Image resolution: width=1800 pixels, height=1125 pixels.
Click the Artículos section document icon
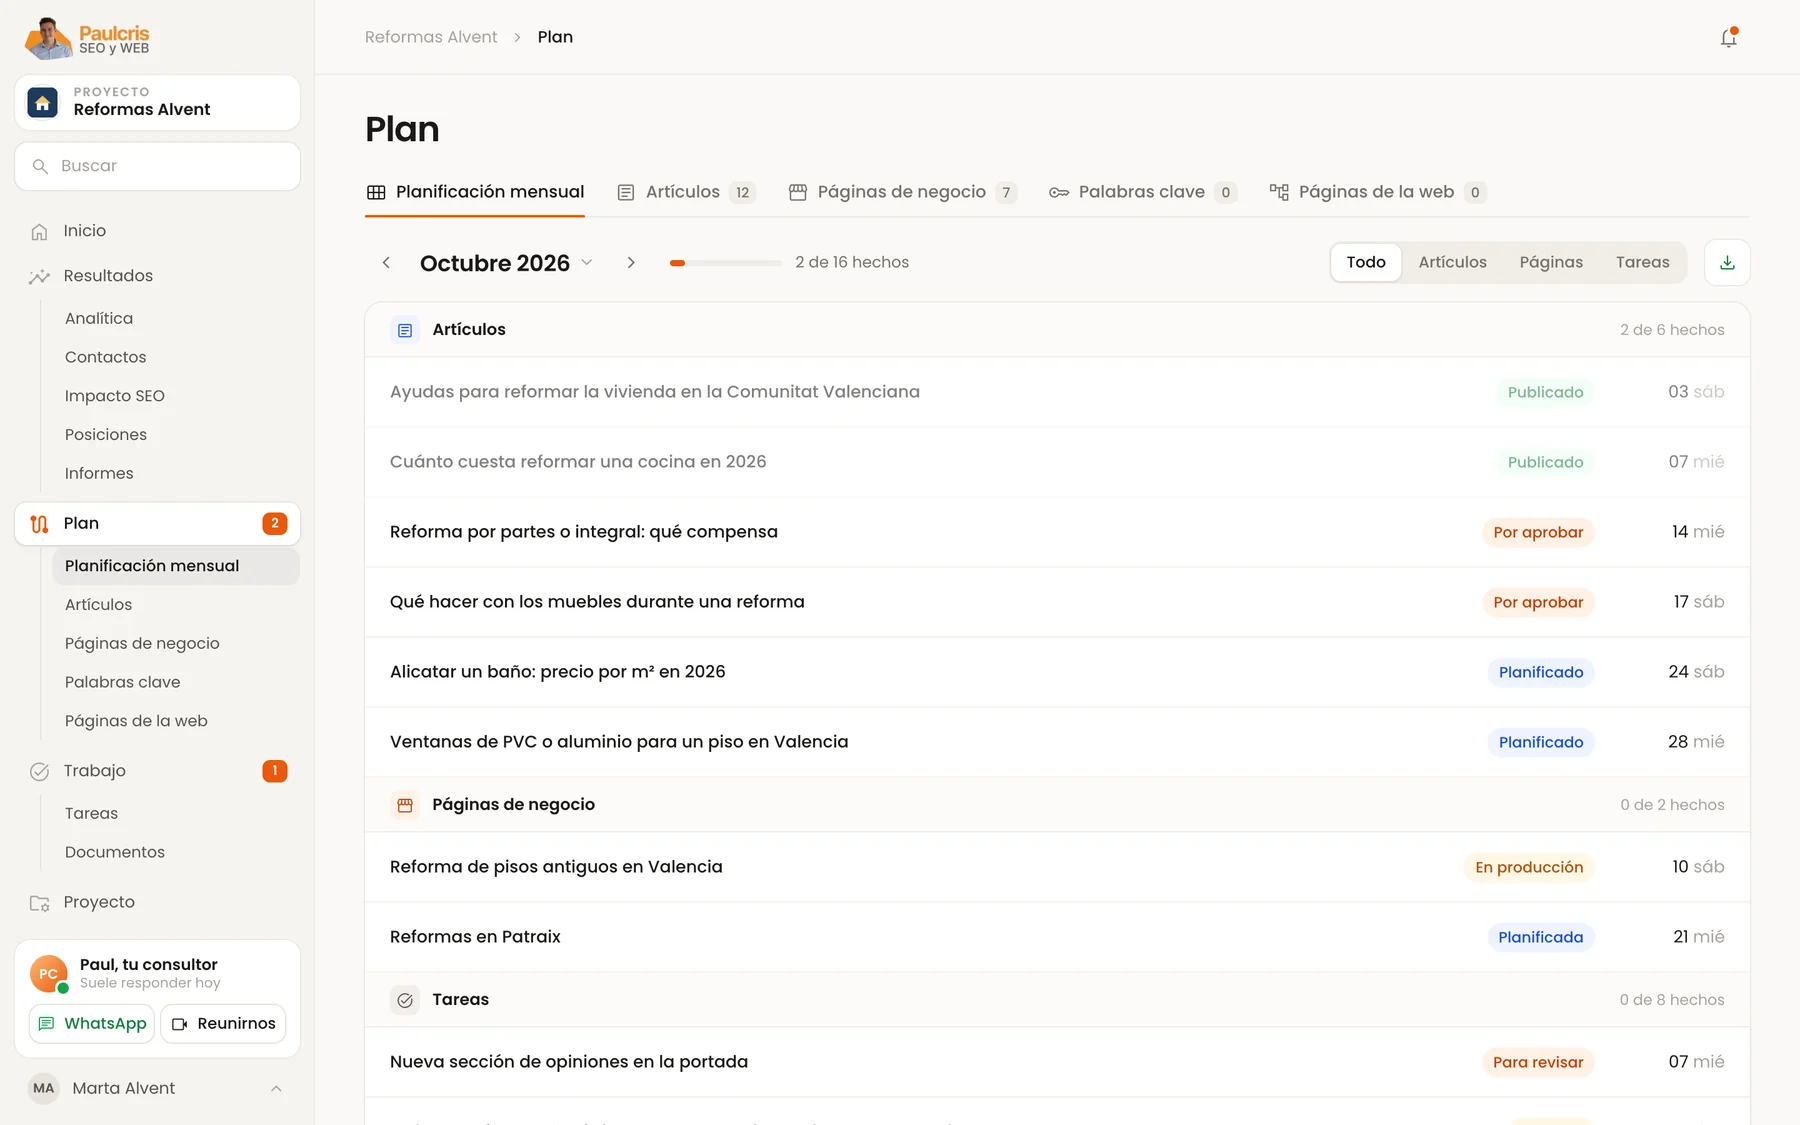[x=405, y=330]
